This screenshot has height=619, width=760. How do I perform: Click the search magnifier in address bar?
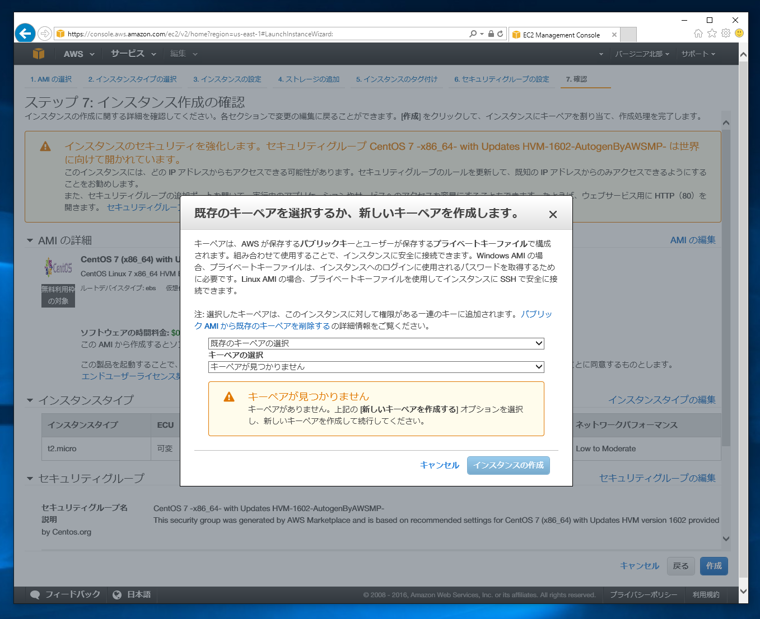pyautogui.click(x=473, y=34)
